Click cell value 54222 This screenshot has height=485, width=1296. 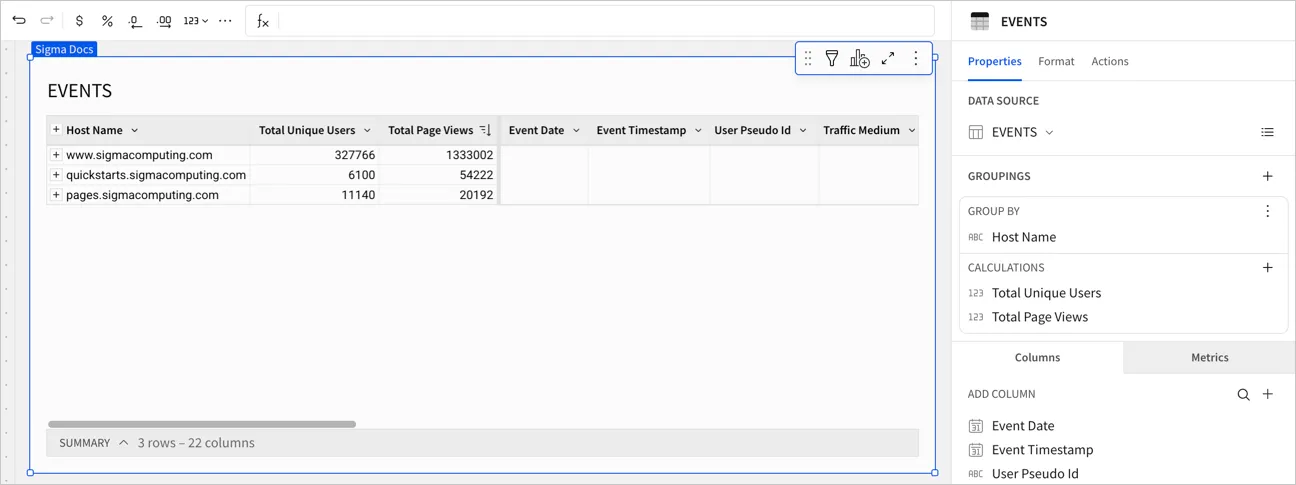pos(476,175)
